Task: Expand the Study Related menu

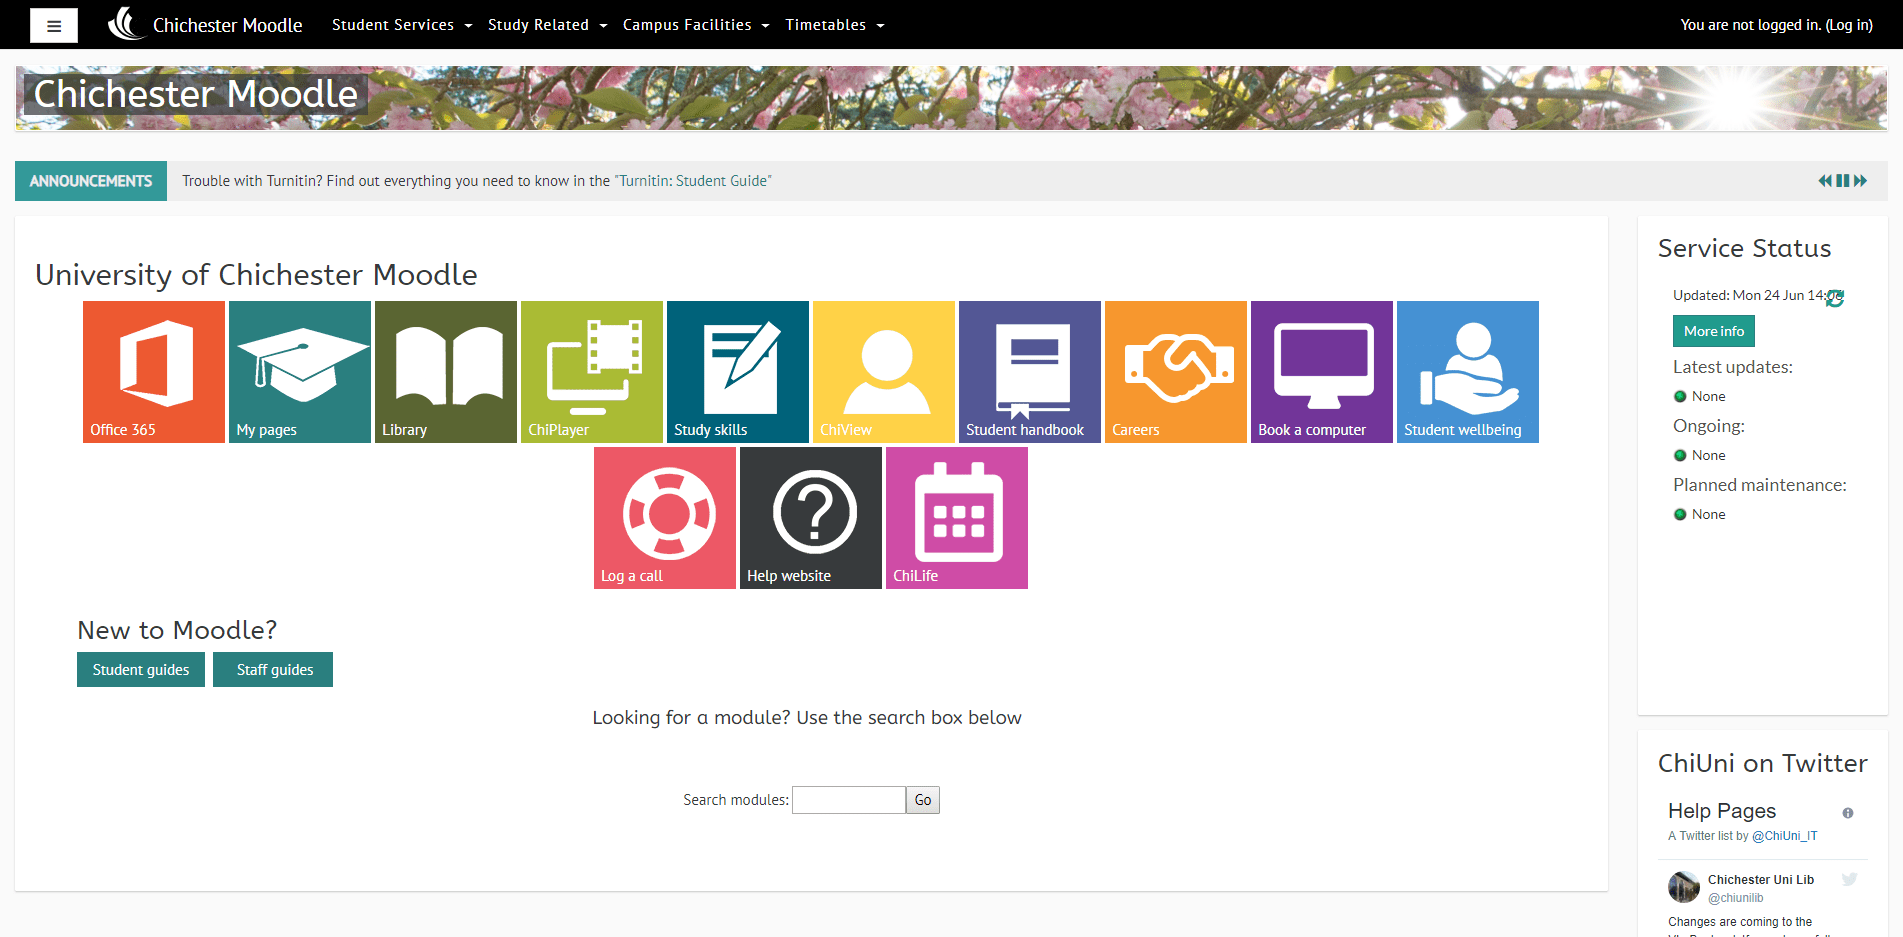Action: click(548, 25)
